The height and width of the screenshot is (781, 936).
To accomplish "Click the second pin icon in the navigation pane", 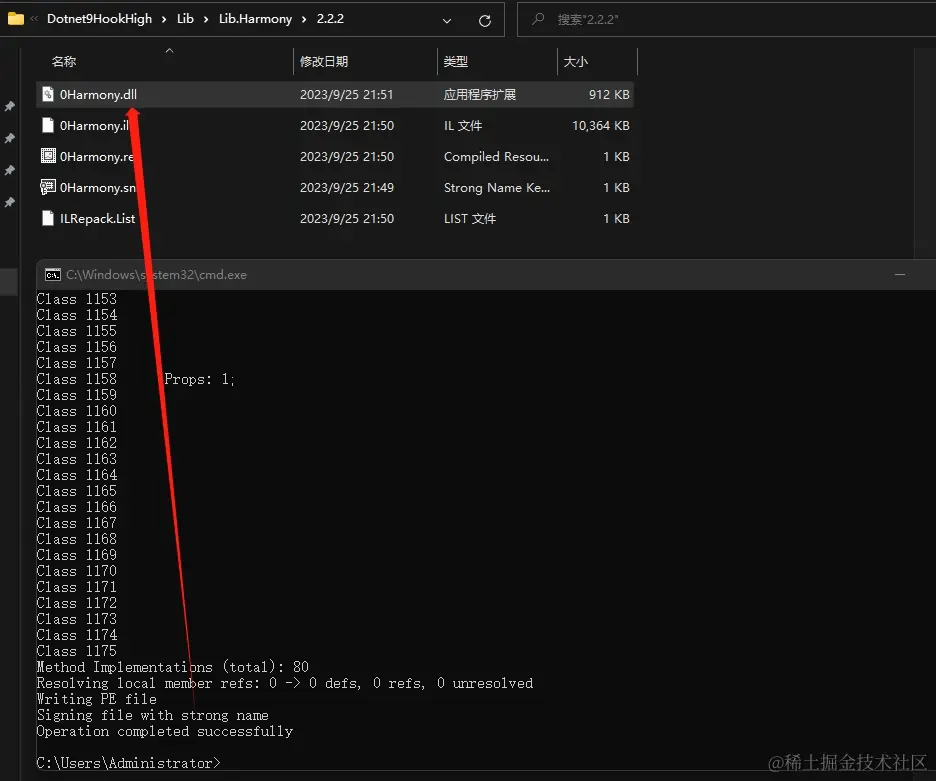I will point(10,138).
